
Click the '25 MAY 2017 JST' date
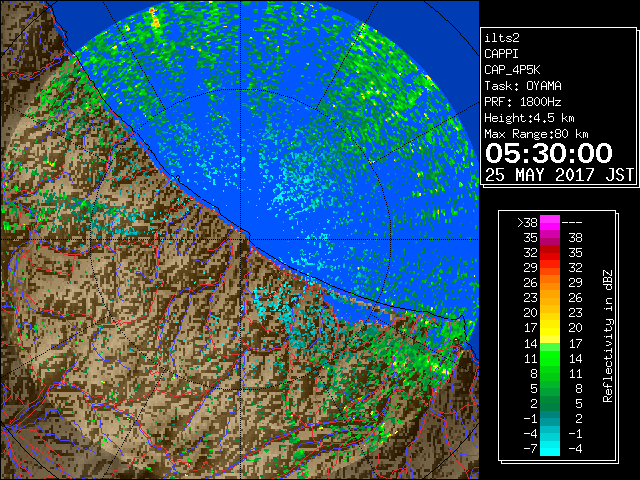(559, 175)
